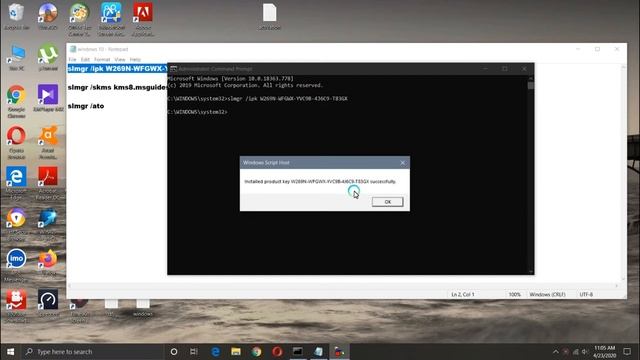Click the 'Ln 2, Col 1' status in Notepad
640x360 pixels.
[463, 294]
